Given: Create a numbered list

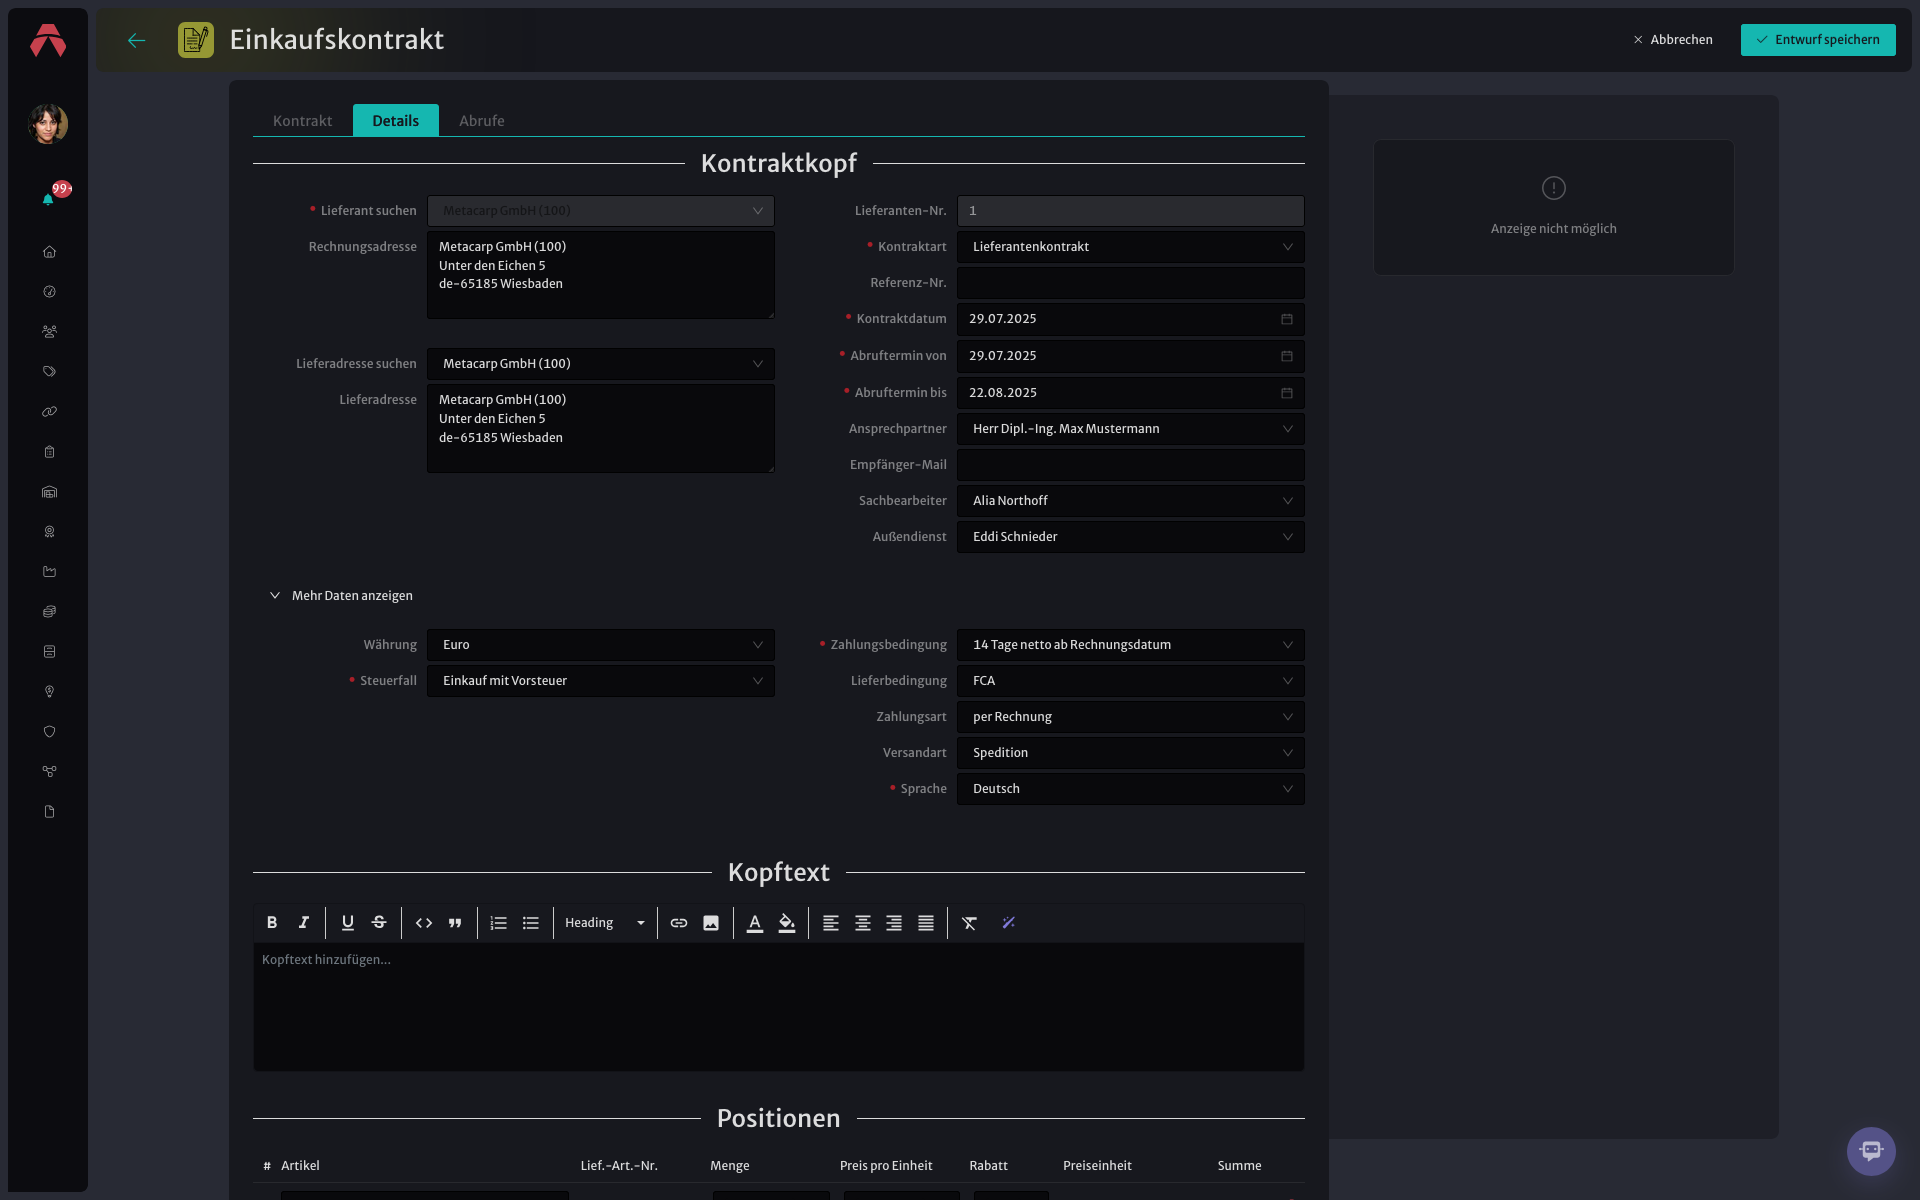Looking at the screenshot, I should 498,923.
